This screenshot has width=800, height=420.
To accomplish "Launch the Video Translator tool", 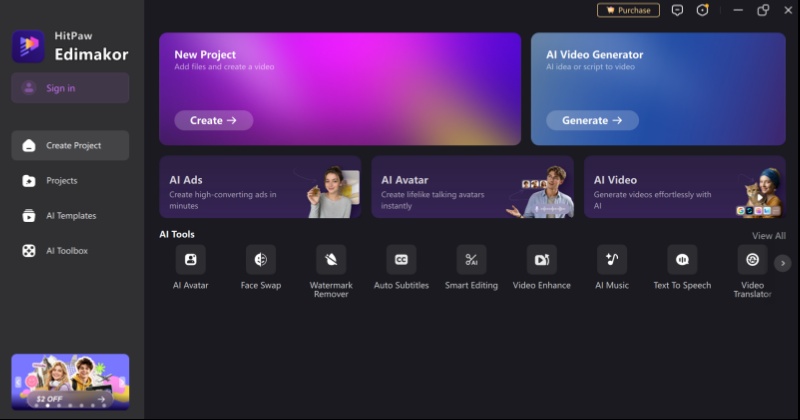I will point(753,260).
